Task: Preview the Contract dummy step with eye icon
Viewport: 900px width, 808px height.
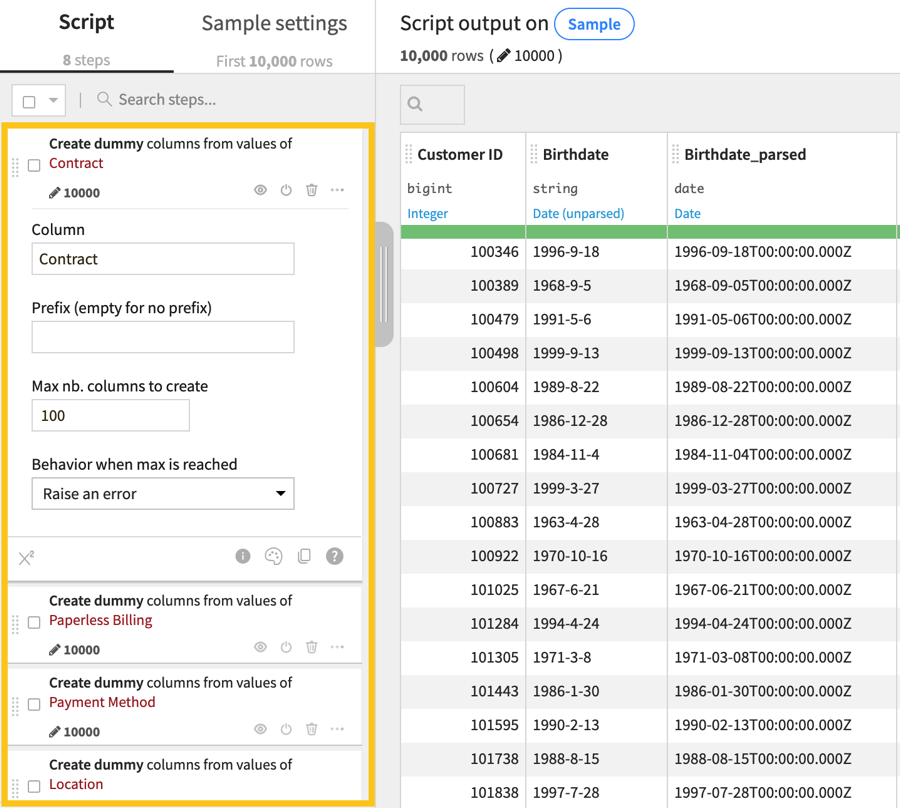Action: pyautogui.click(x=261, y=190)
